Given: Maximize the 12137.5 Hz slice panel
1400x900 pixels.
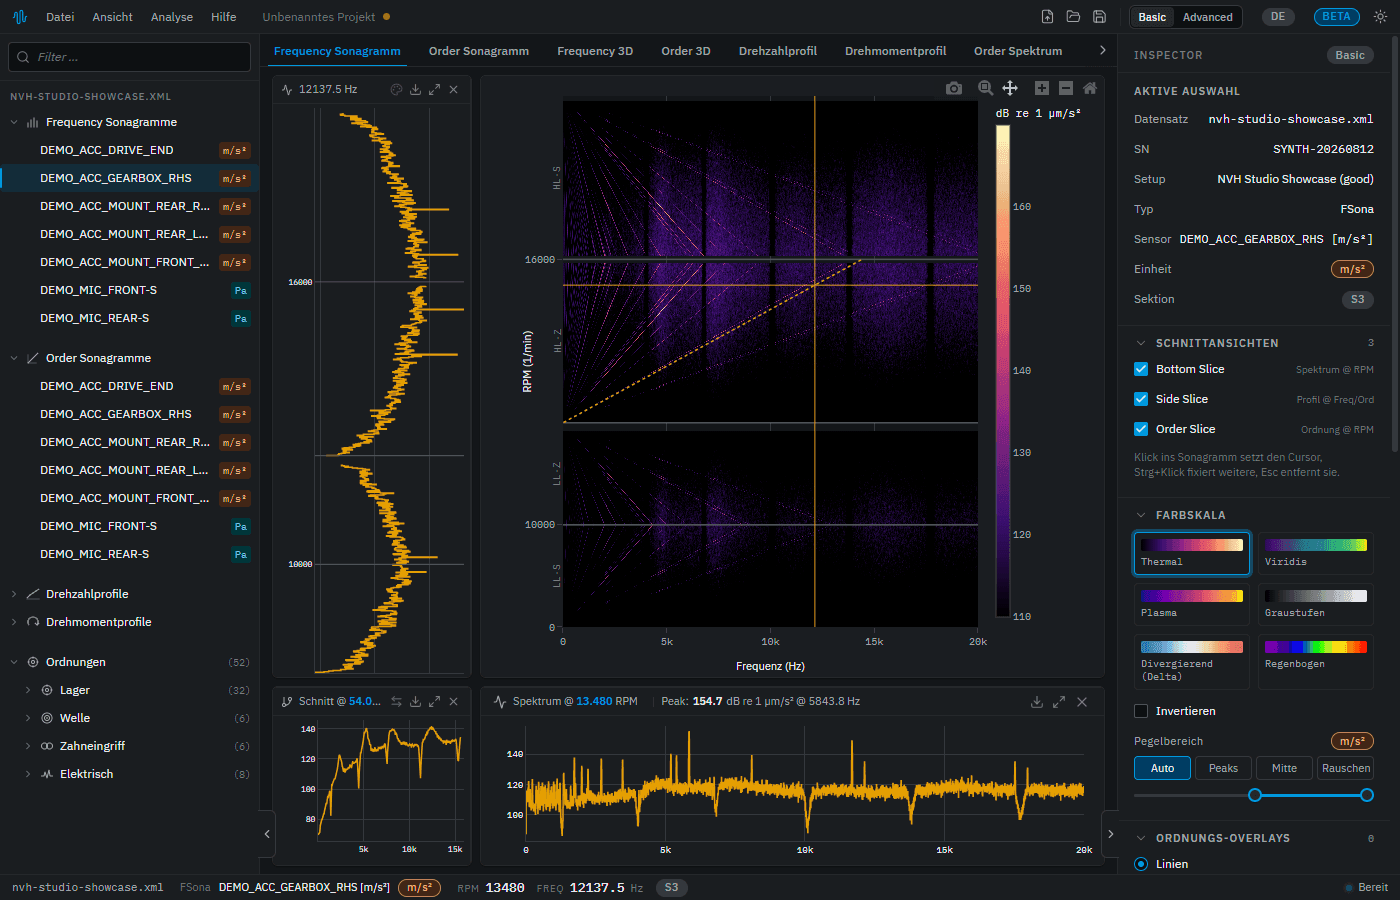Looking at the screenshot, I should pos(434,89).
